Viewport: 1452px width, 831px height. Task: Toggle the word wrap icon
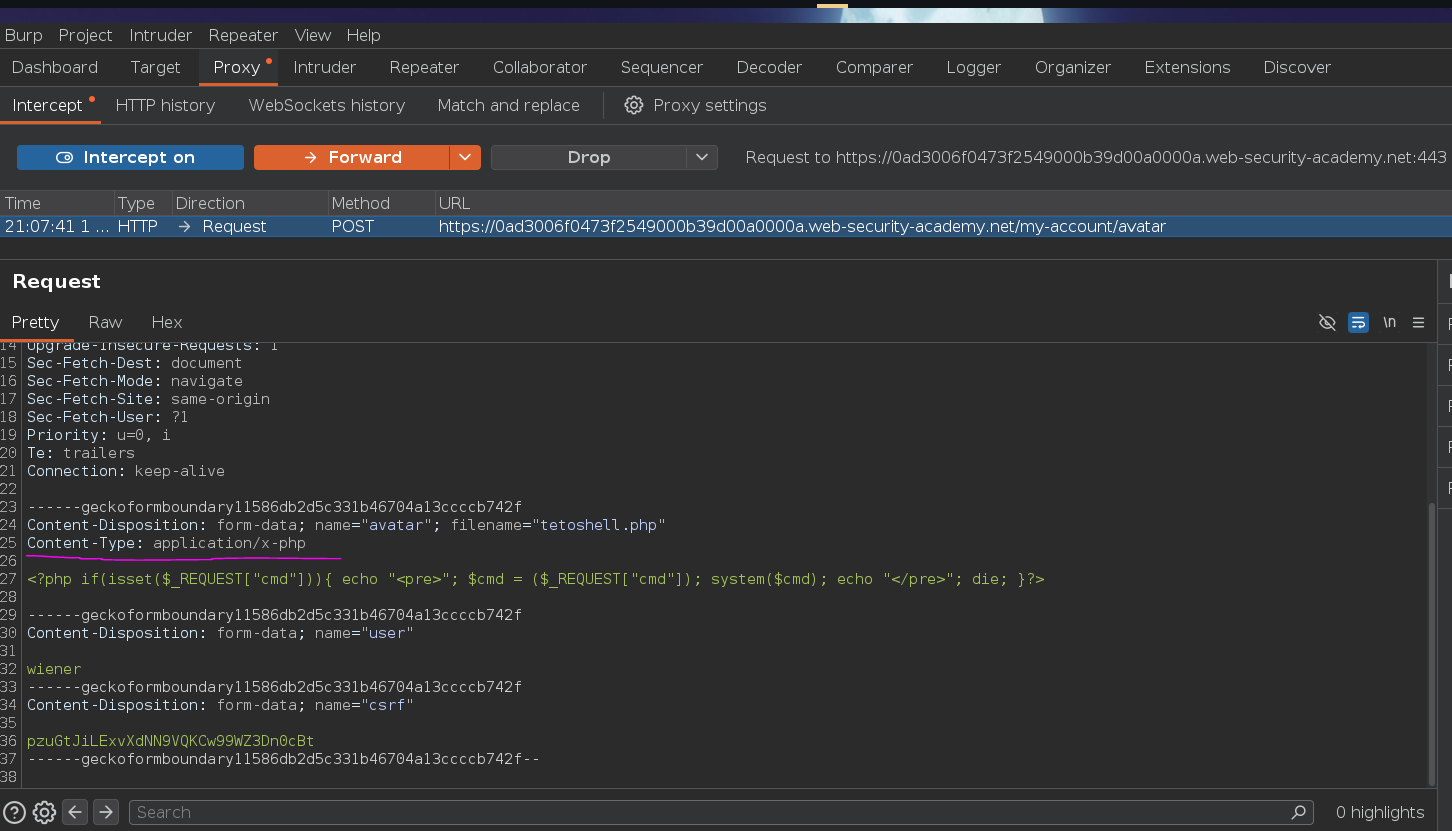1358,322
